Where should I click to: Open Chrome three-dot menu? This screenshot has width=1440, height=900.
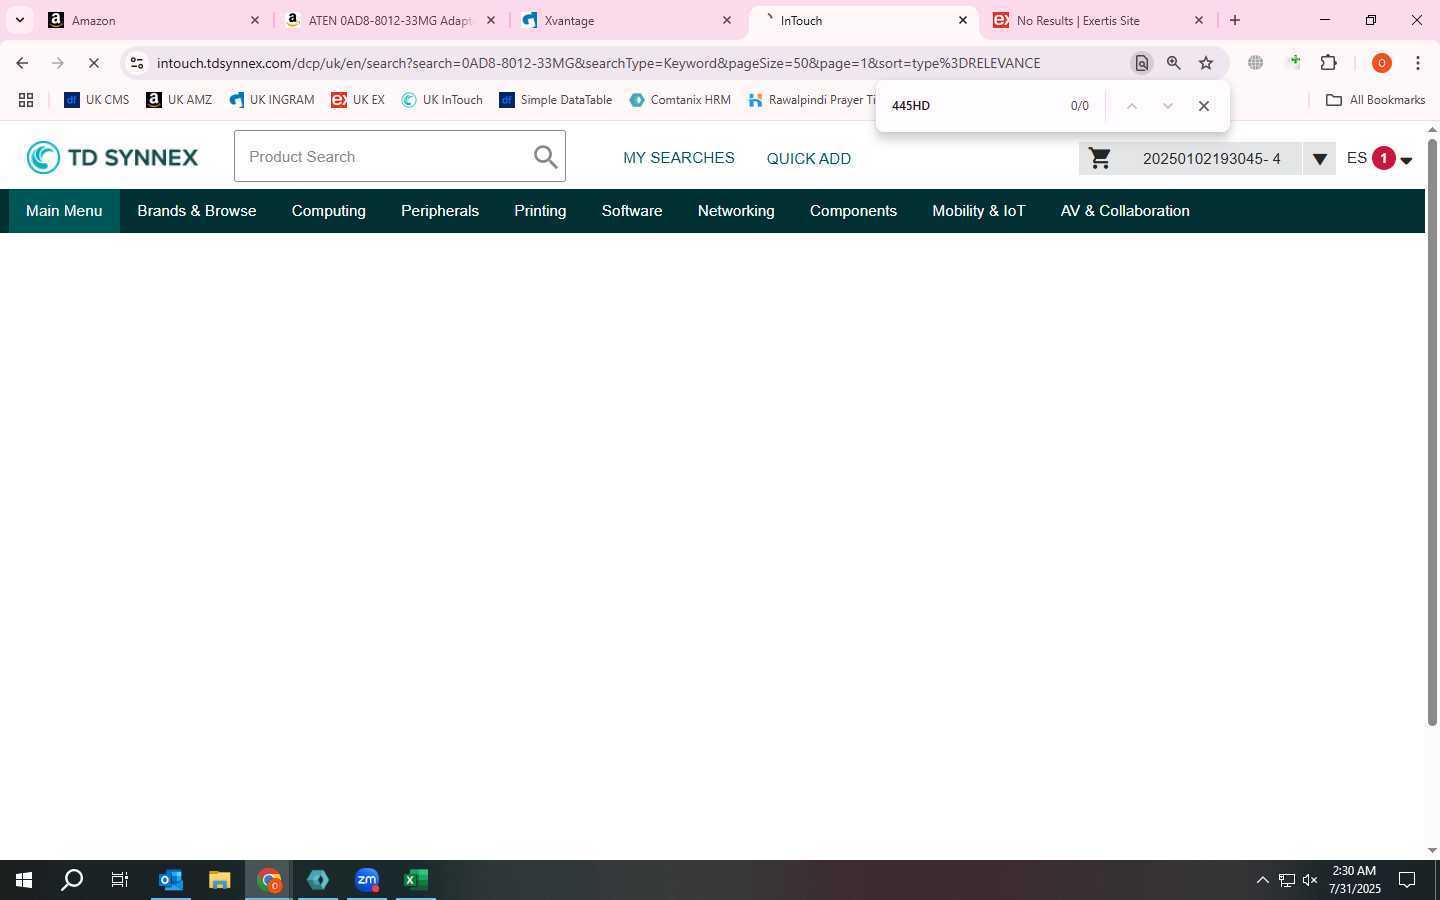pyautogui.click(x=1418, y=63)
